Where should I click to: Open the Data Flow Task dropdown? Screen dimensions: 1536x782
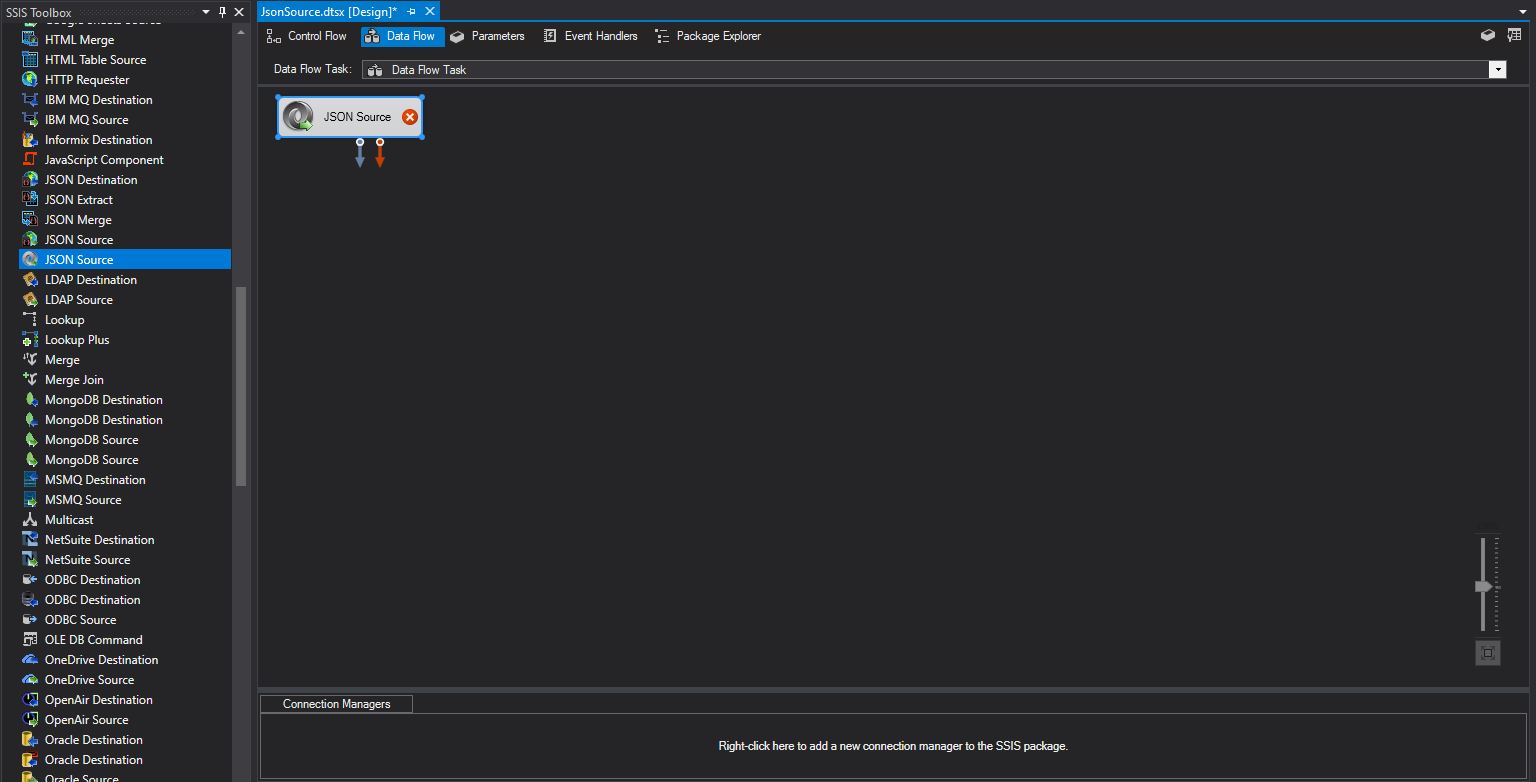(1497, 70)
